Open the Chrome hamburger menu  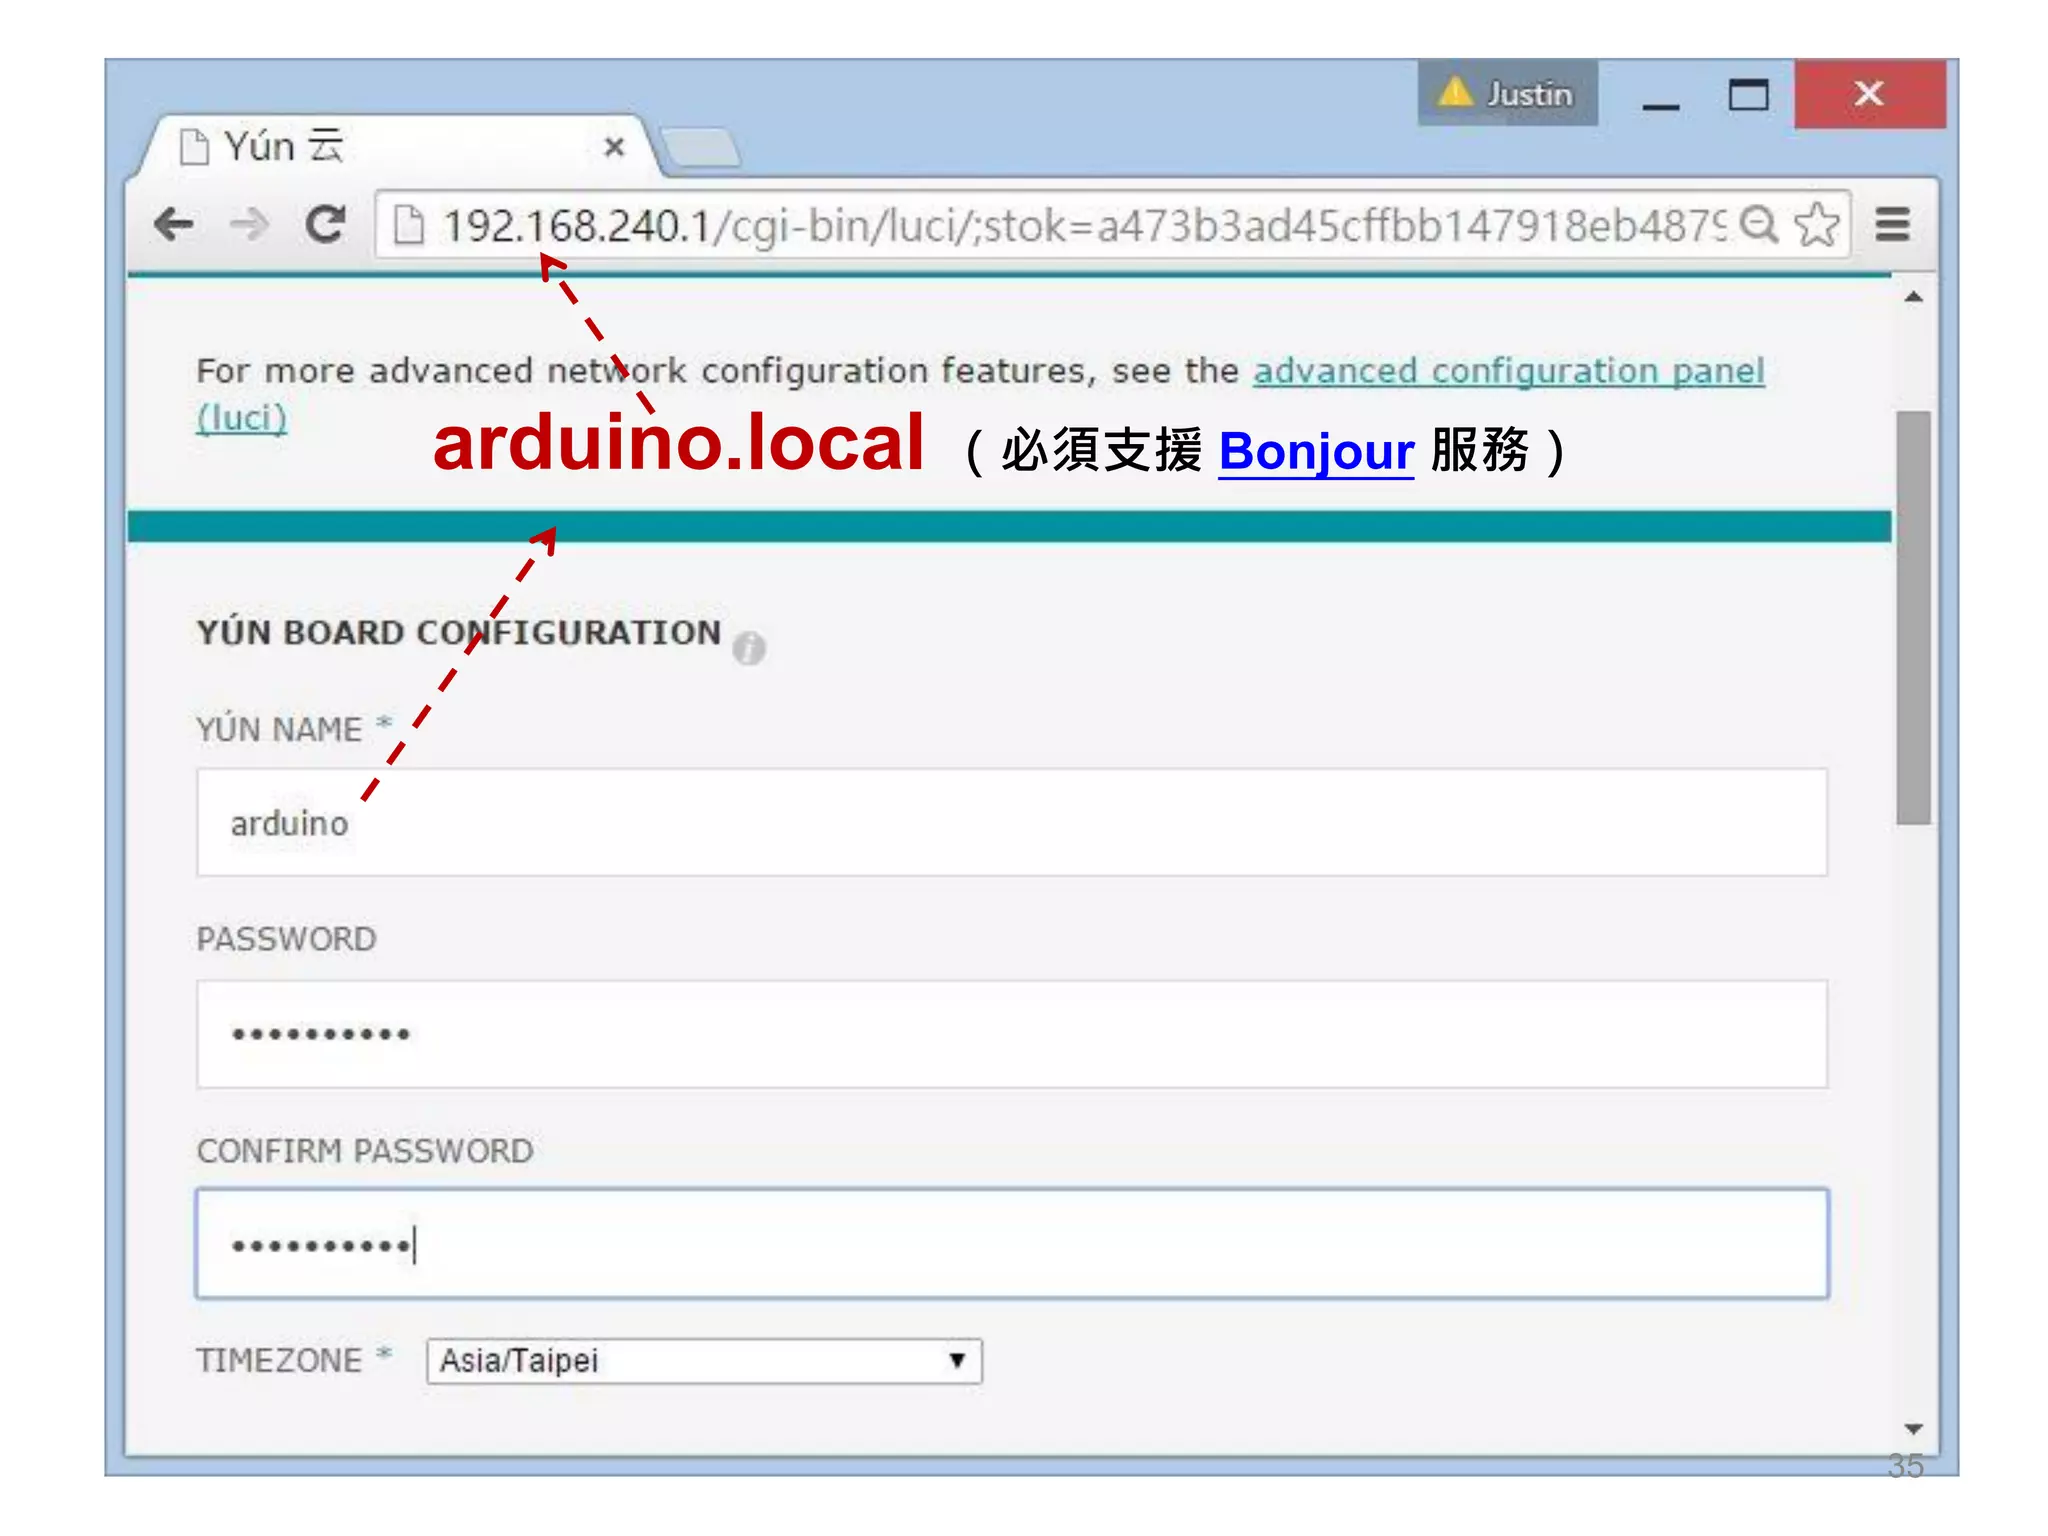click(x=1892, y=224)
